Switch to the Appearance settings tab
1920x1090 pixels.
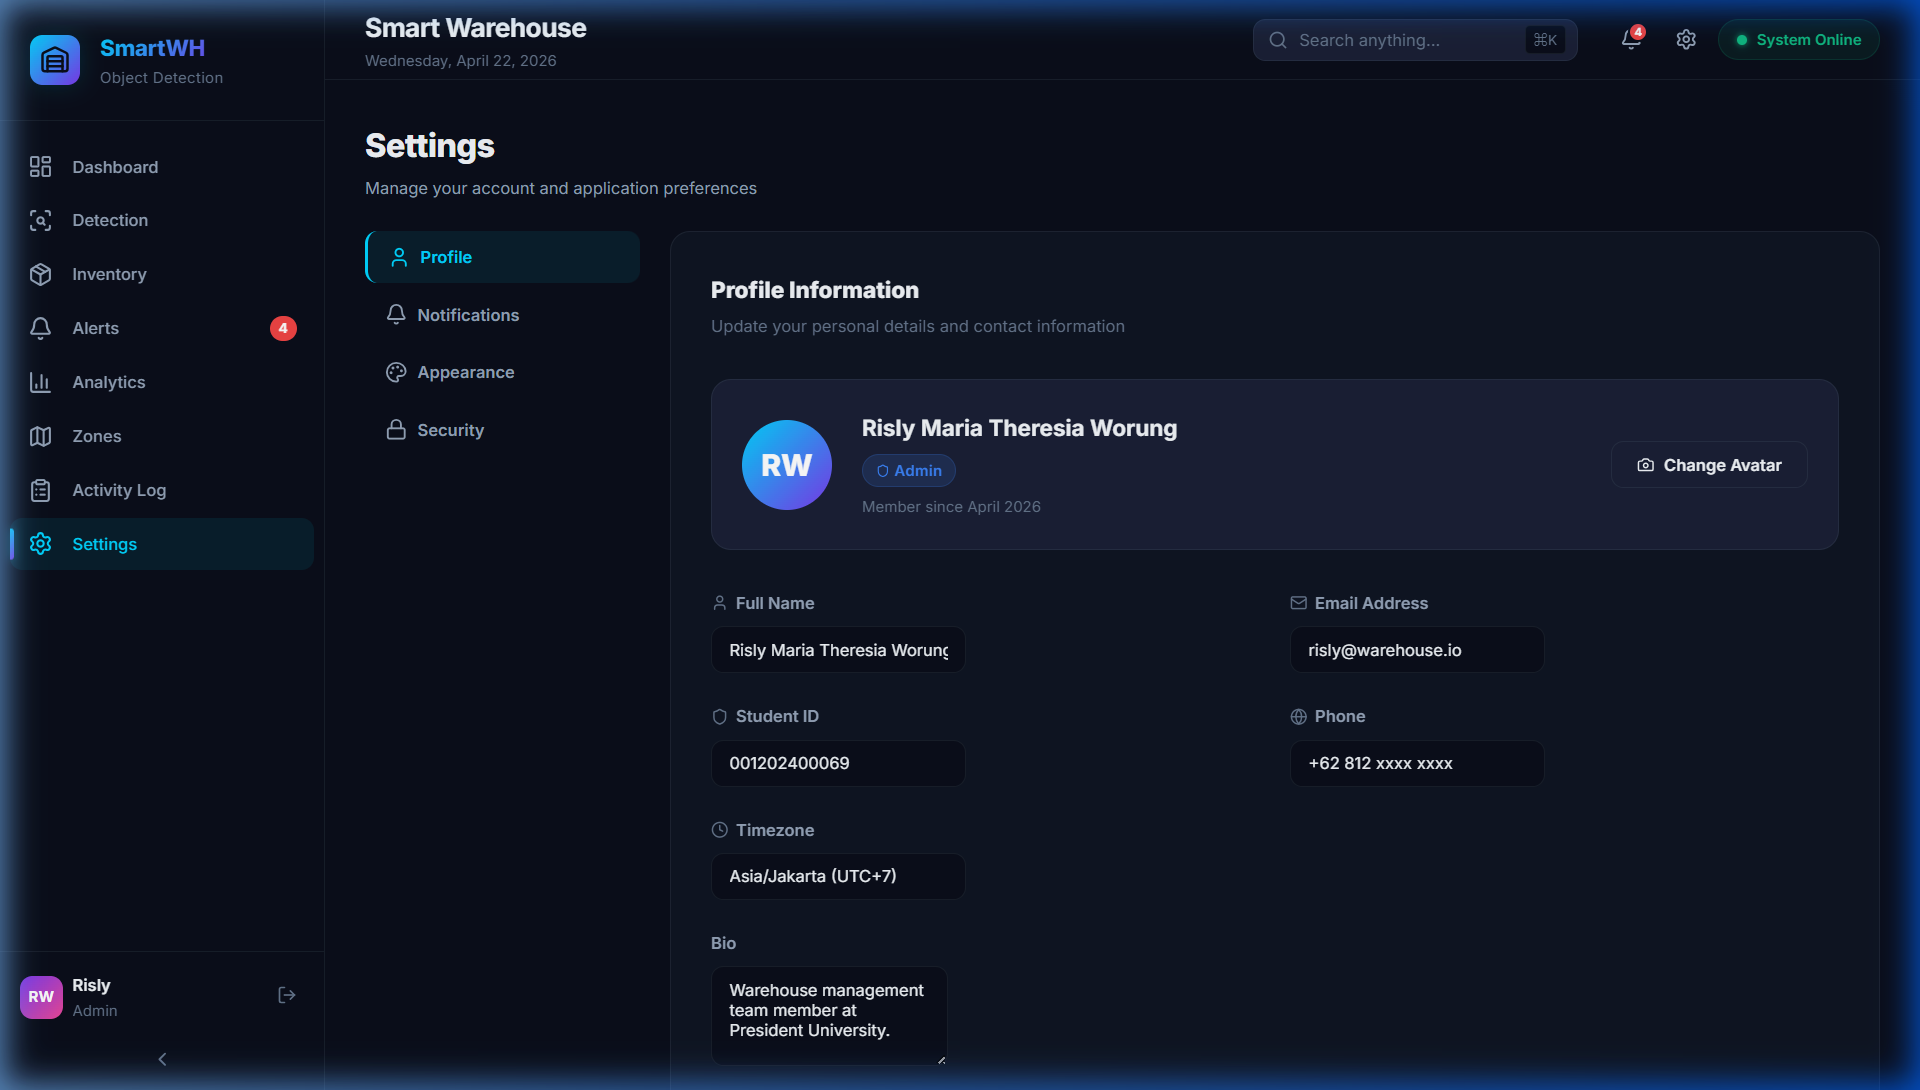465,372
